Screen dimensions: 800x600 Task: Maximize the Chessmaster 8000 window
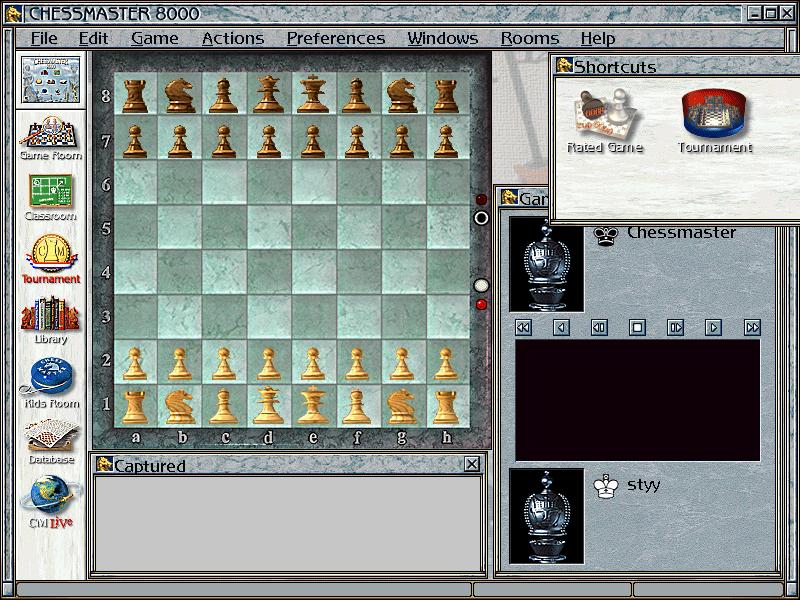pos(770,13)
